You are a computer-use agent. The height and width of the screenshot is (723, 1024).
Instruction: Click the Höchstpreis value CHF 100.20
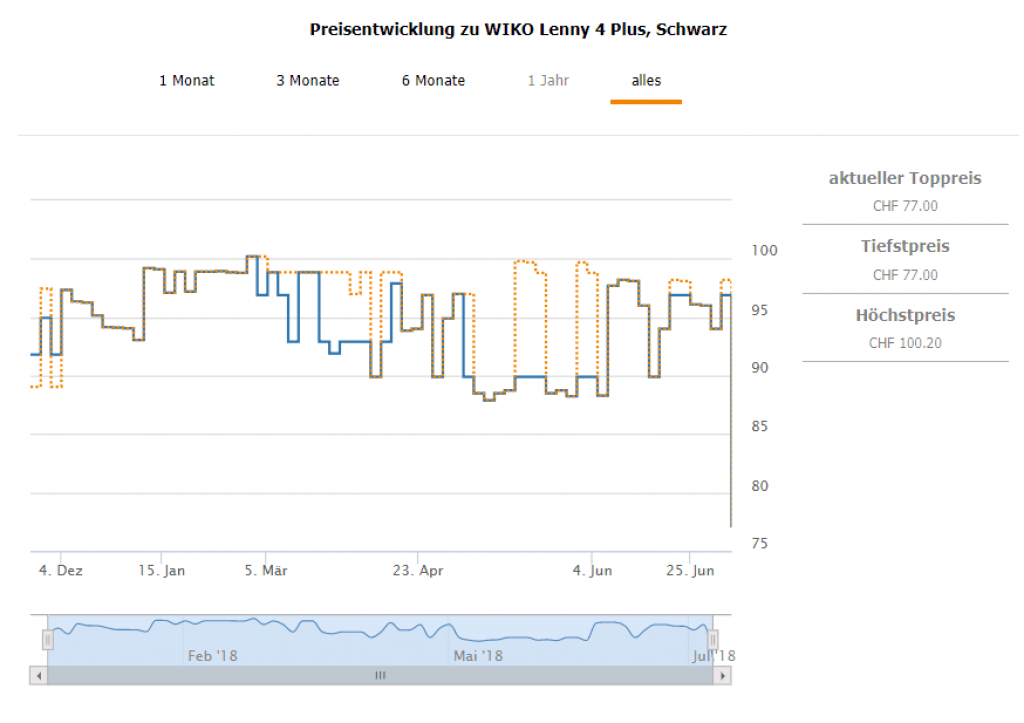point(905,344)
